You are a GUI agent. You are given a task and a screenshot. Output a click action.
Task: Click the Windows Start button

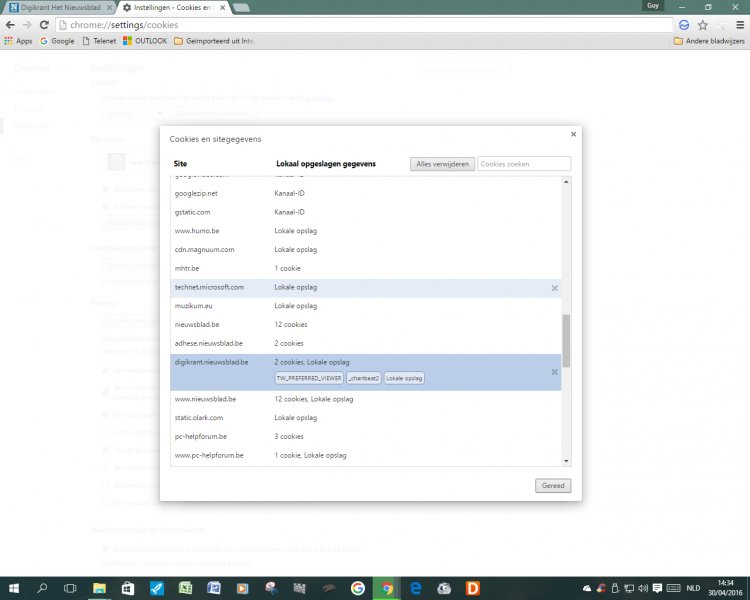[x=14, y=588]
